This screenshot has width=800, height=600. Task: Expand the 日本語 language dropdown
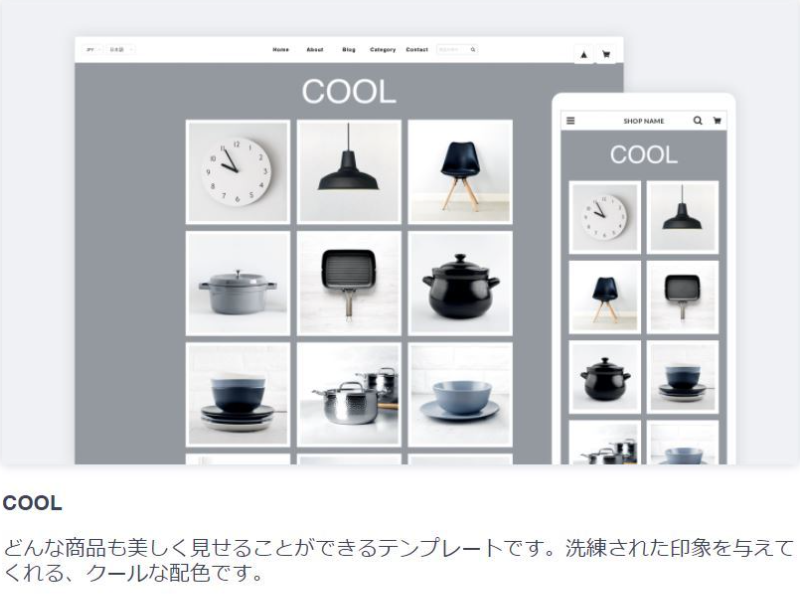120,49
